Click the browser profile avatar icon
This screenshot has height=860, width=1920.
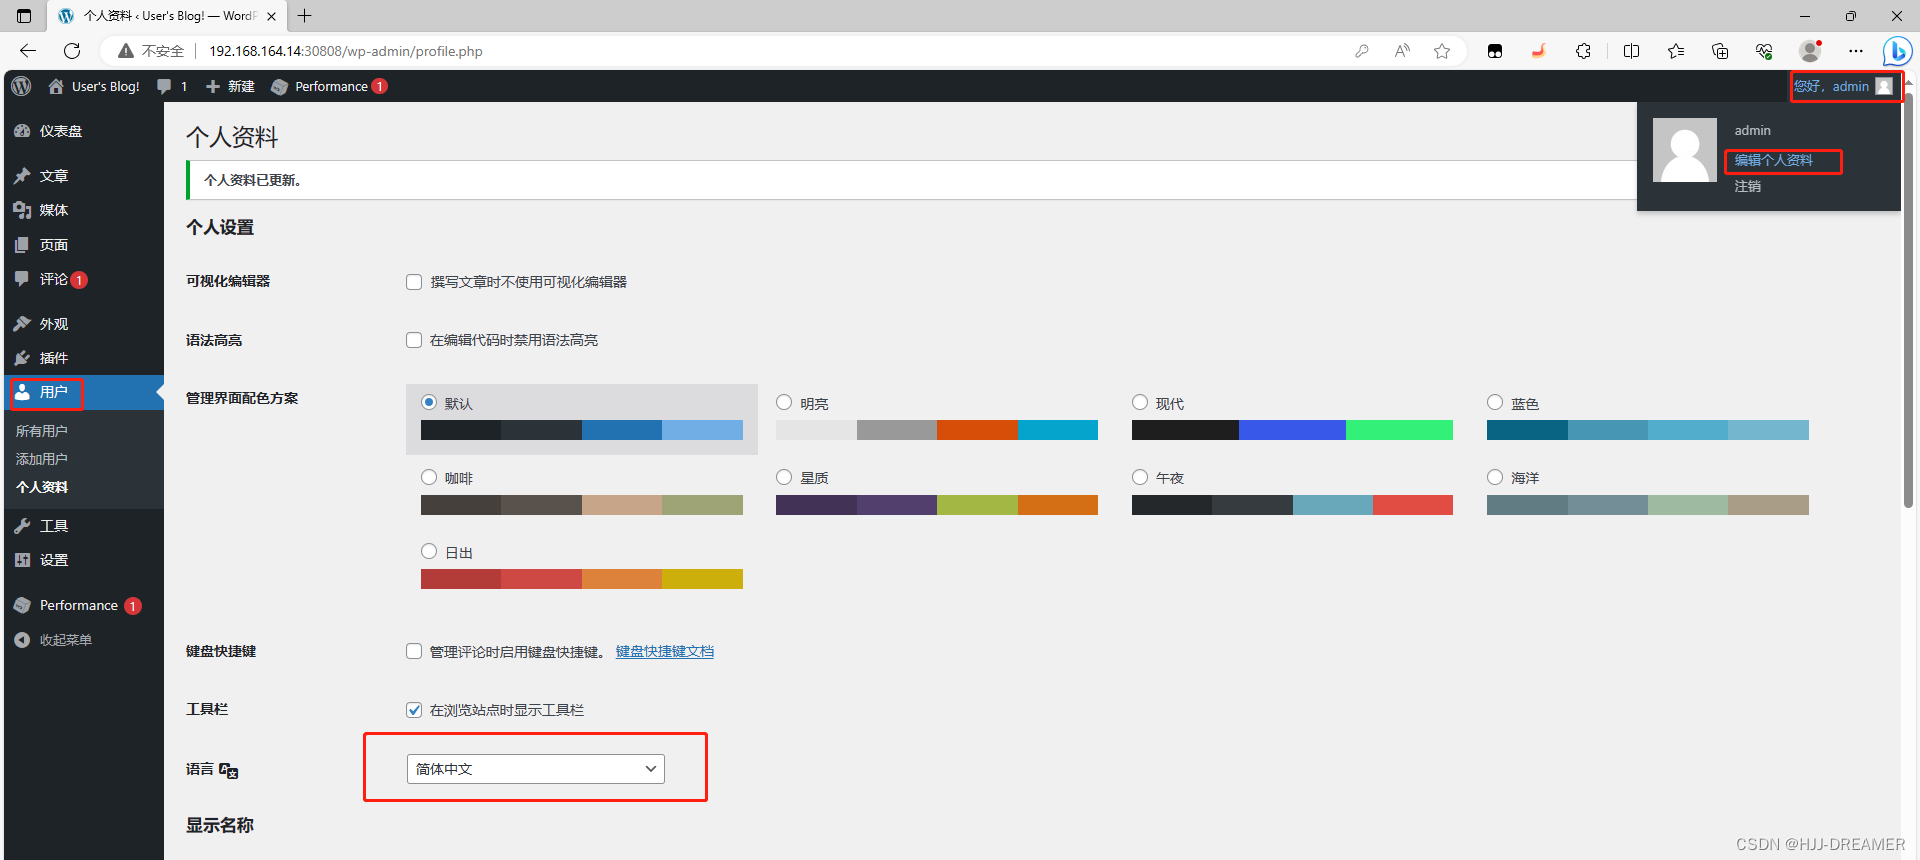(1810, 51)
